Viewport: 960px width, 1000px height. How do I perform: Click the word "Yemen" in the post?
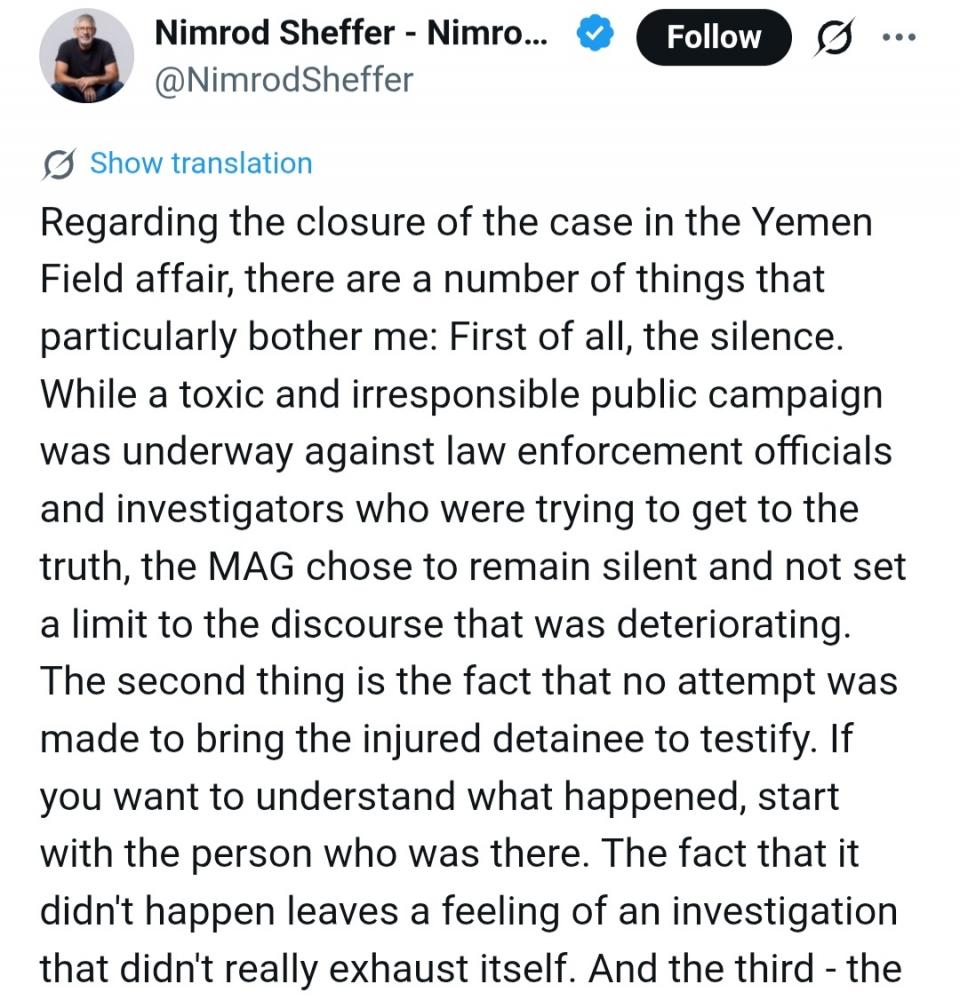click(x=811, y=222)
